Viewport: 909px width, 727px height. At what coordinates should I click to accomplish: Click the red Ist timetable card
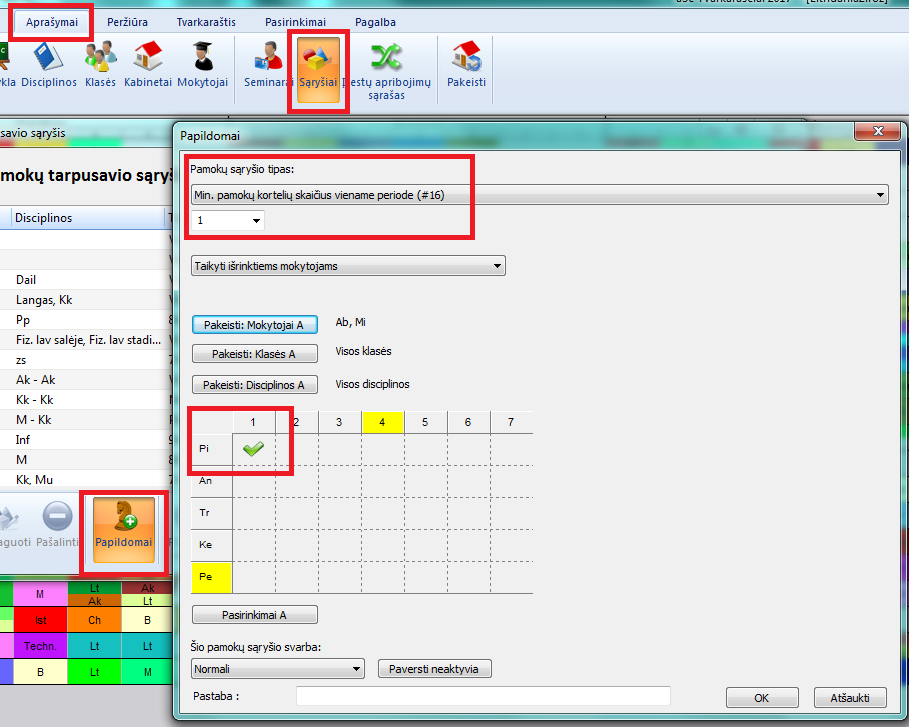coord(40,620)
